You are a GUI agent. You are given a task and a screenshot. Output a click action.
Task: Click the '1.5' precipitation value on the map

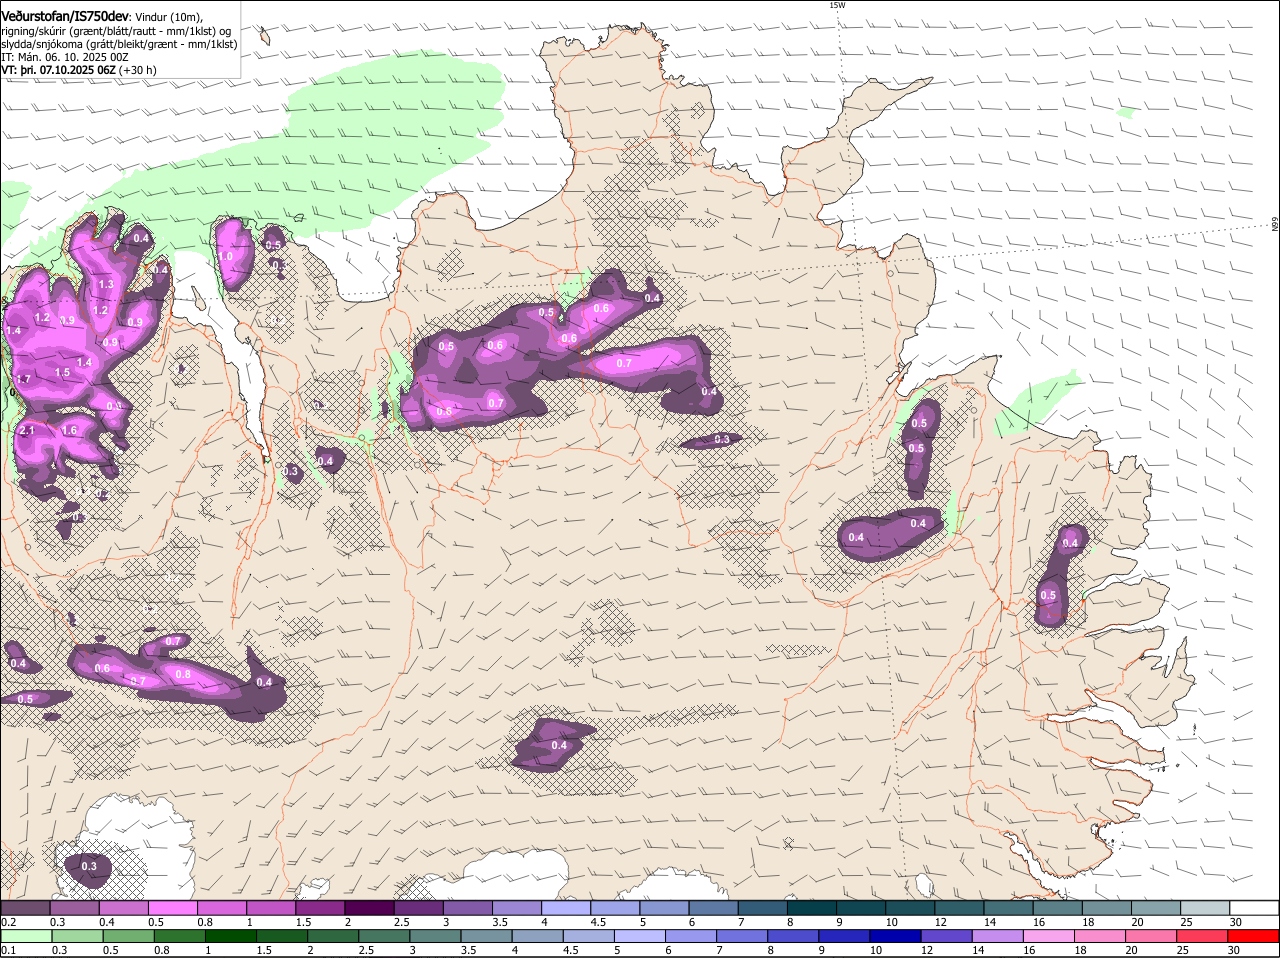pyautogui.click(x=62, y=372)
